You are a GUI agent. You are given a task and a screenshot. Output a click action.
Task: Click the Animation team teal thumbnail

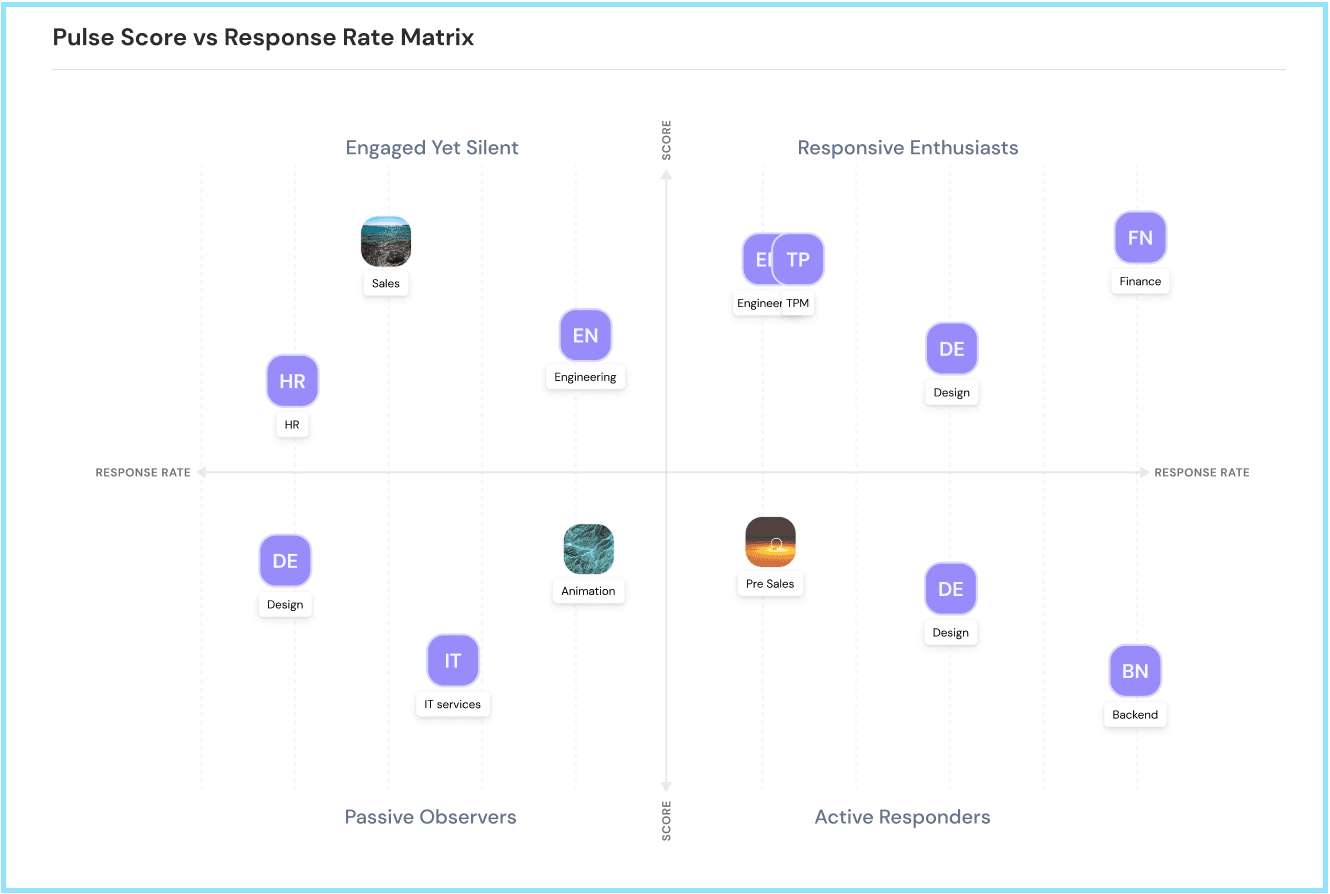tap(588, 549)
